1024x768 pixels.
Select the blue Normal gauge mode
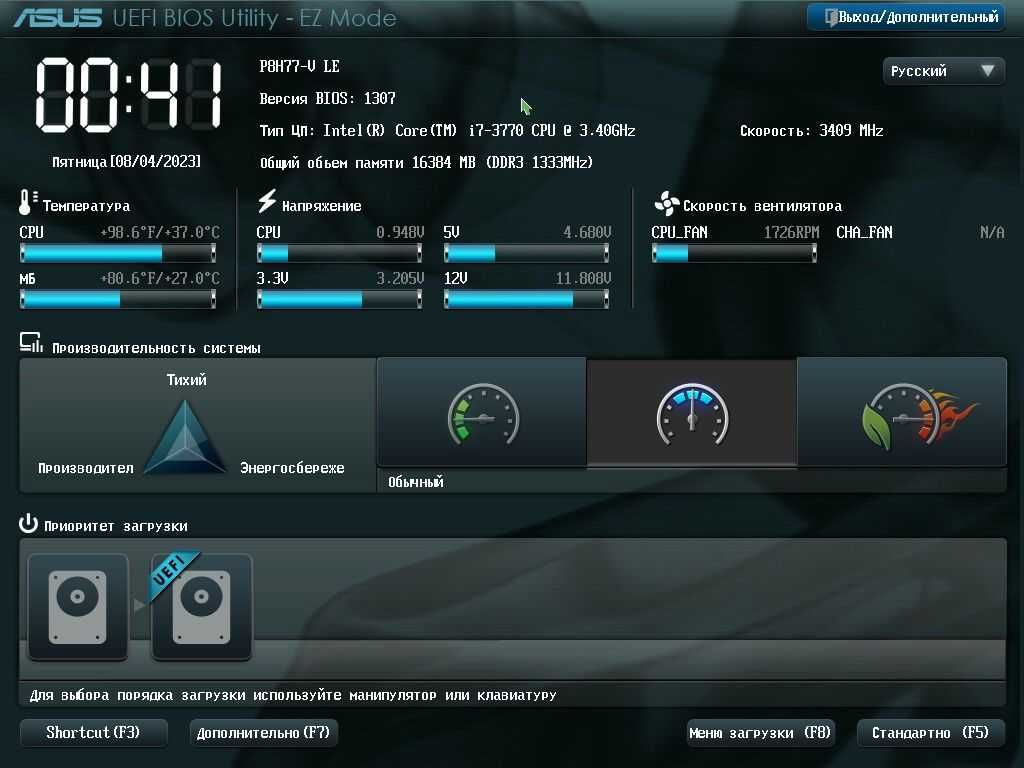point(692,413)
